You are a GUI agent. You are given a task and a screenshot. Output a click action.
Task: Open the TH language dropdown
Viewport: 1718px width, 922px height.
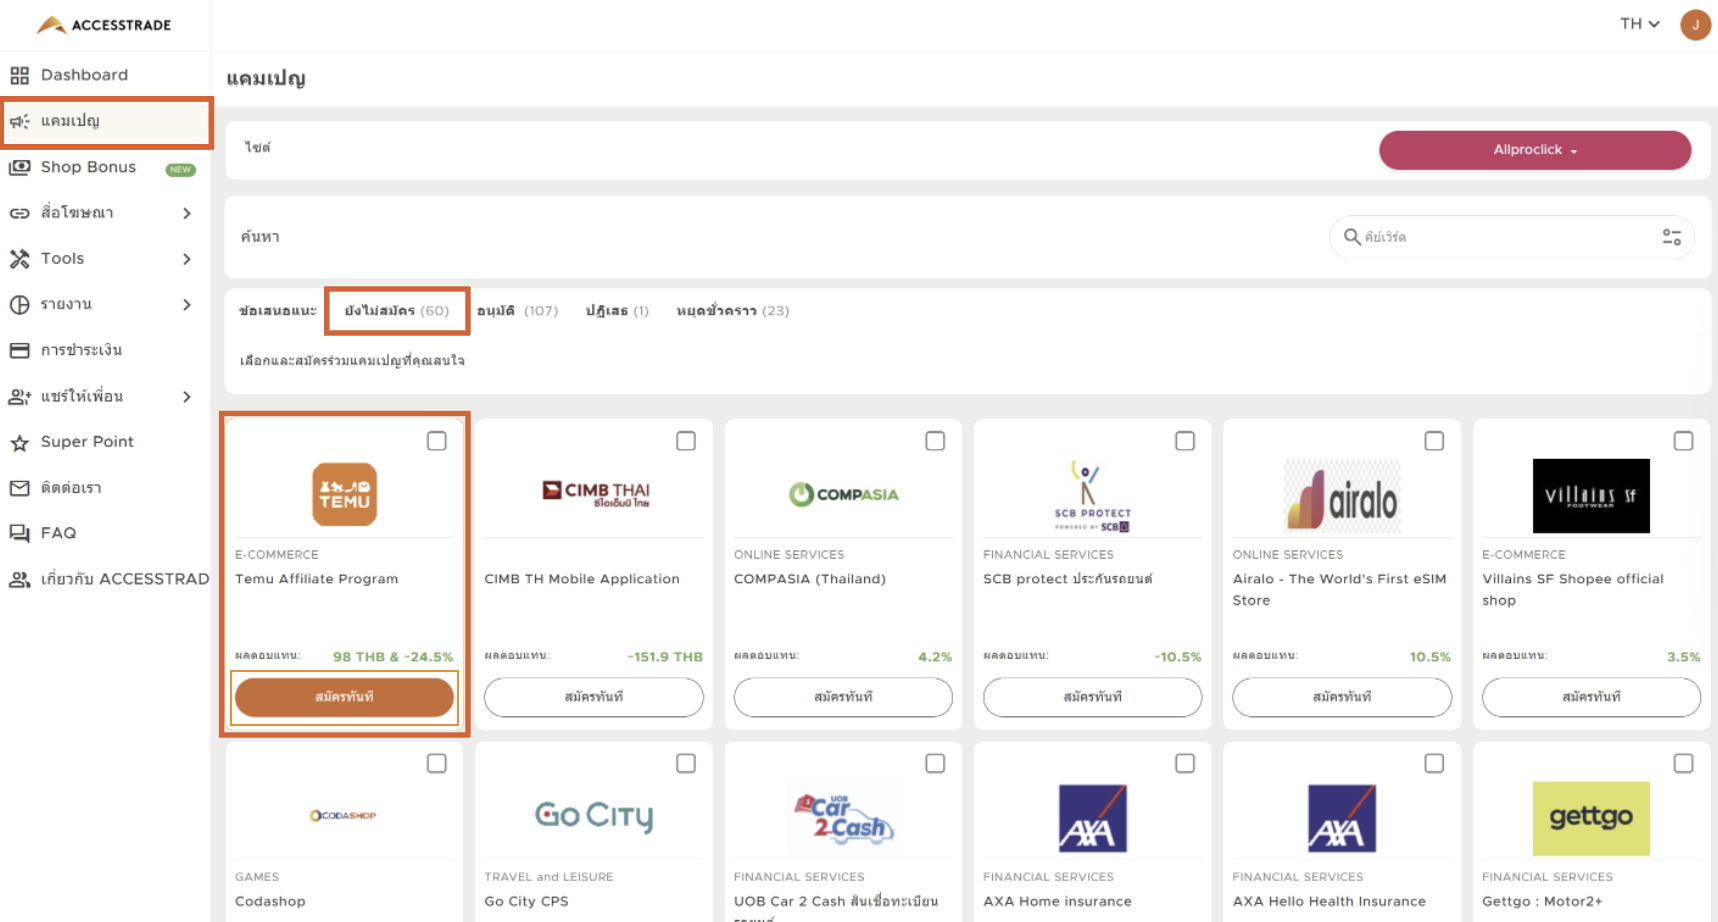point(1640,24)
